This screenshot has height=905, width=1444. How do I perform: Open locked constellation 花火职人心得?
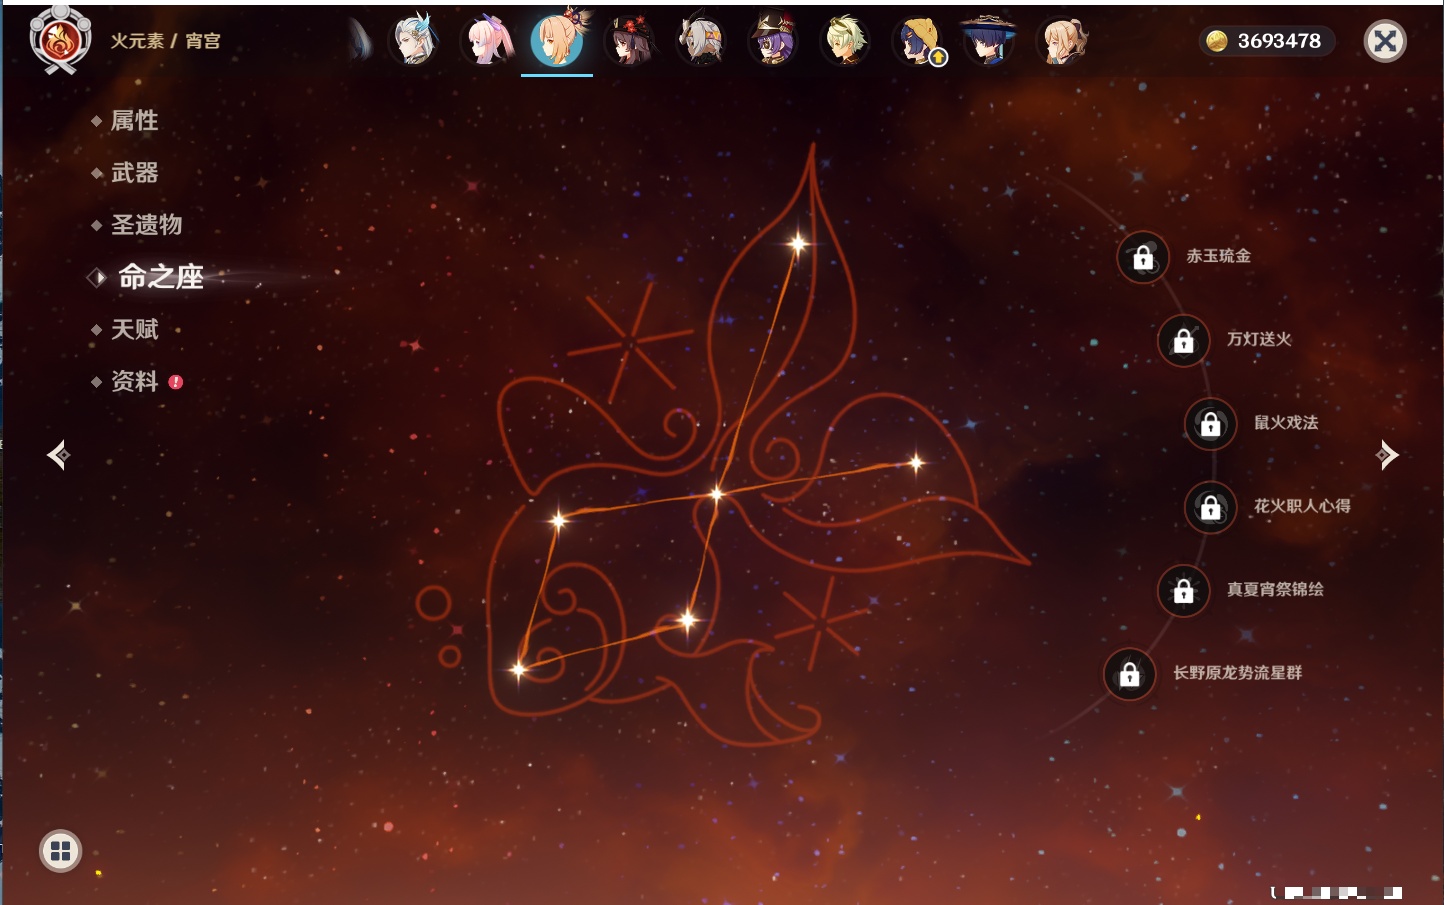pyautogui.click(x=1211, y=507)
